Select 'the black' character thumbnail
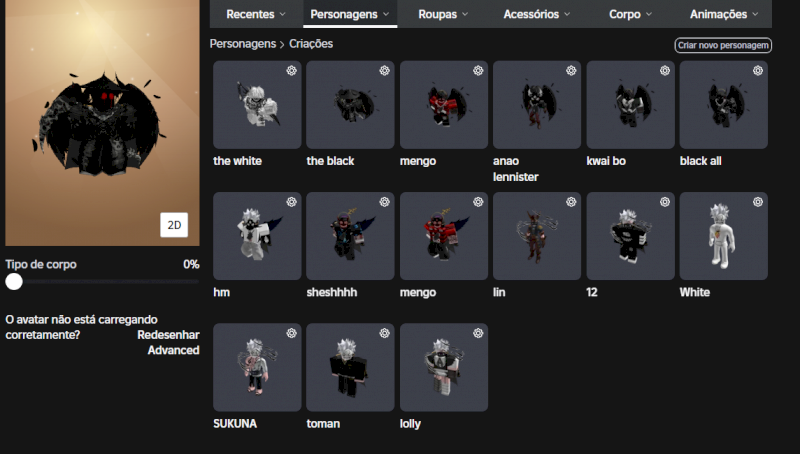Viewport: 800px width, 454px height. 351,105
